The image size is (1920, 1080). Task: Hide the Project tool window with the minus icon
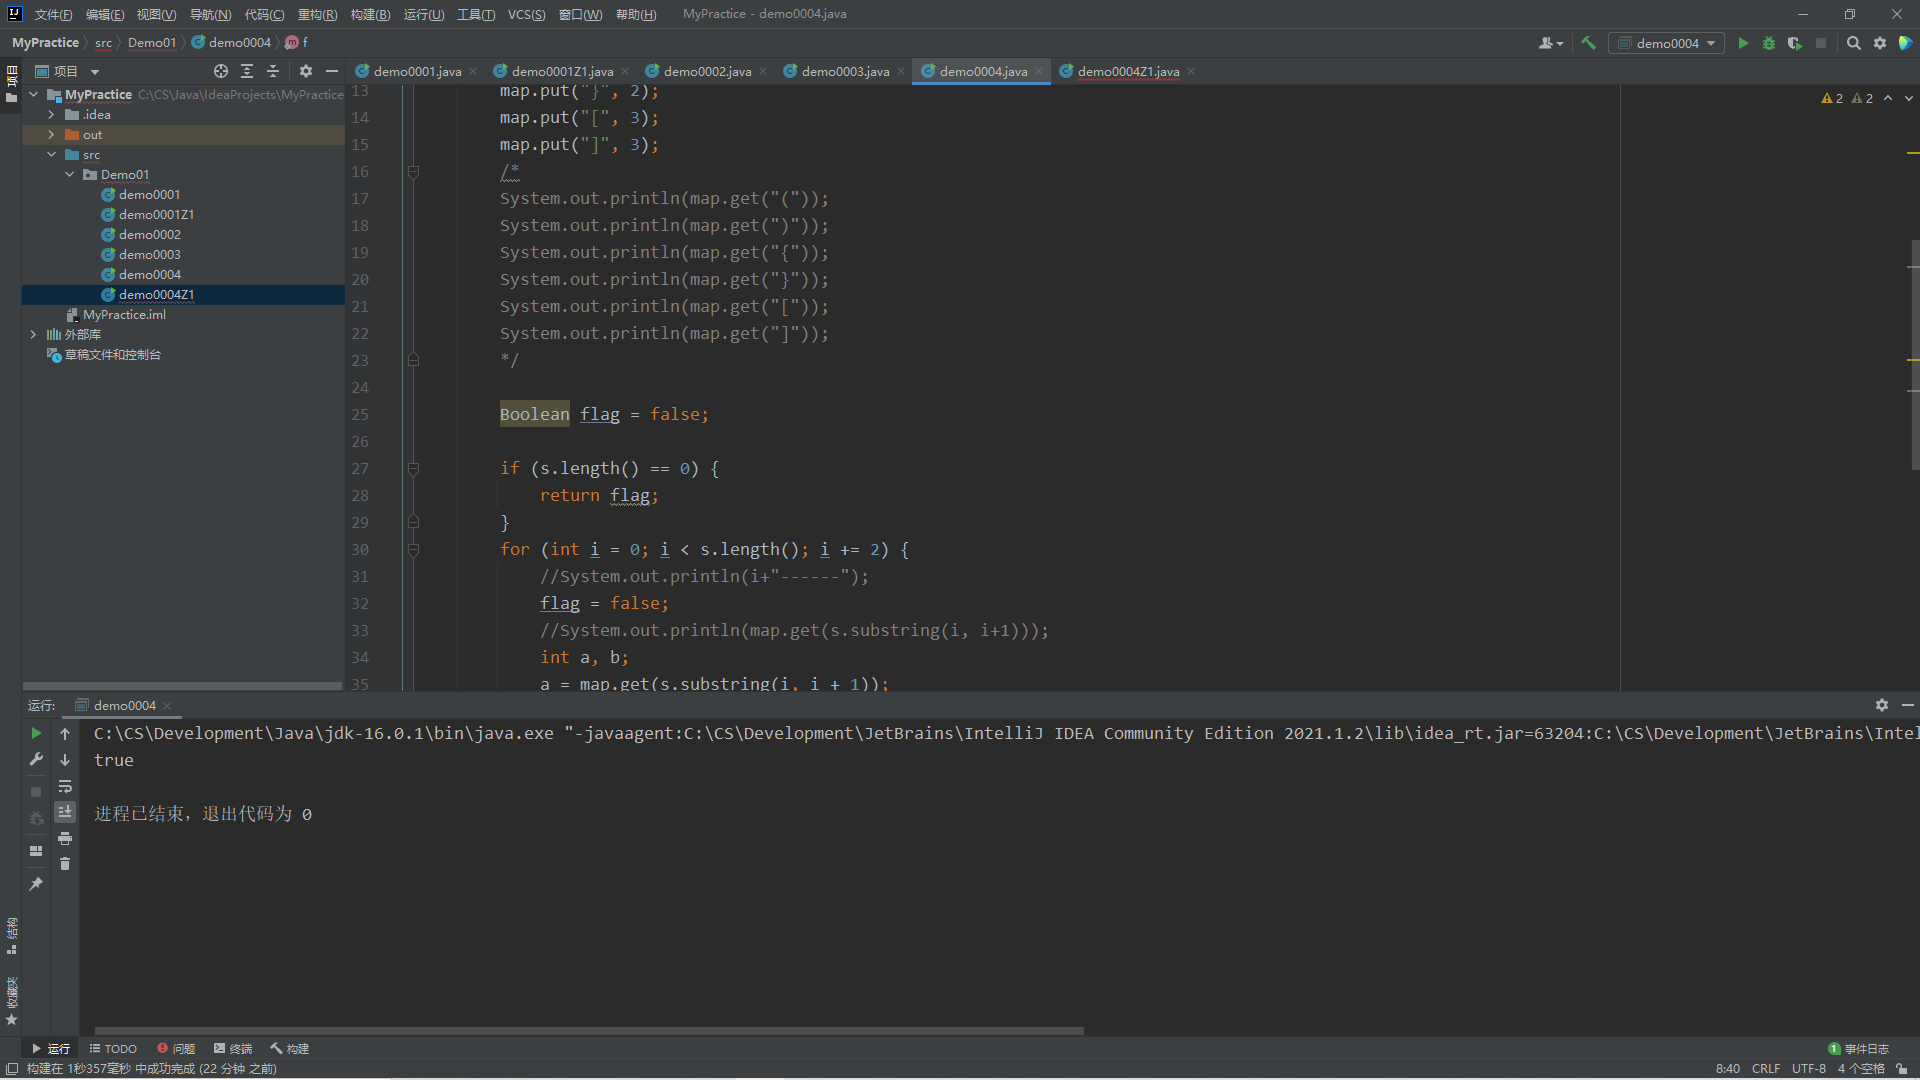tap(332, 71)
